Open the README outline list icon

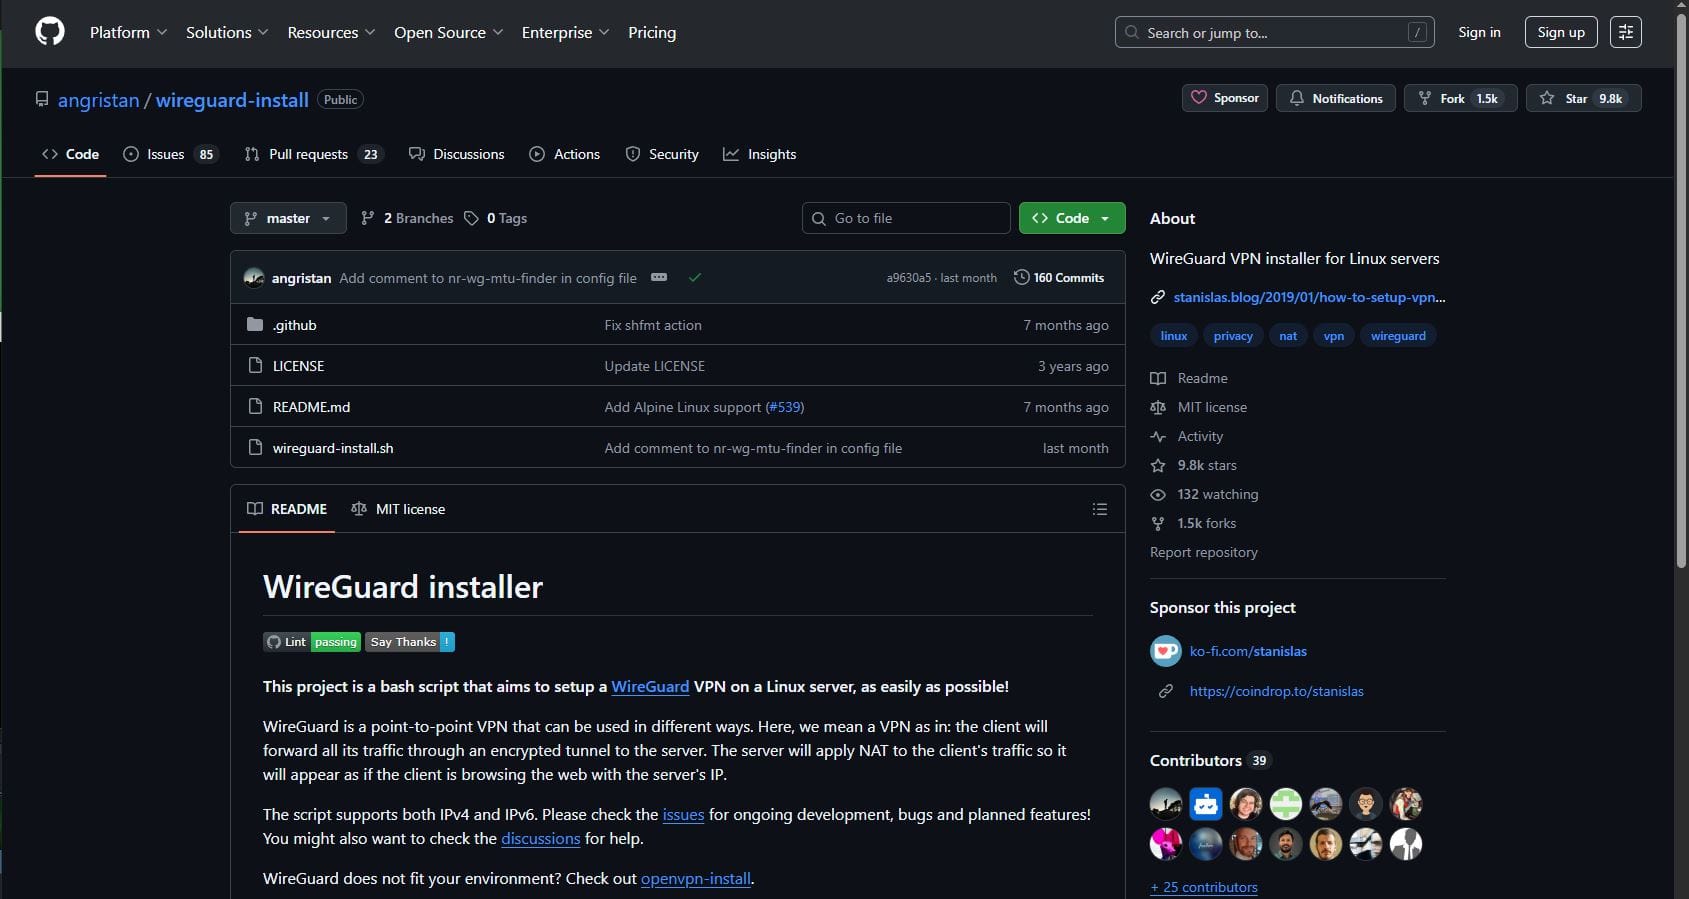1099,509
